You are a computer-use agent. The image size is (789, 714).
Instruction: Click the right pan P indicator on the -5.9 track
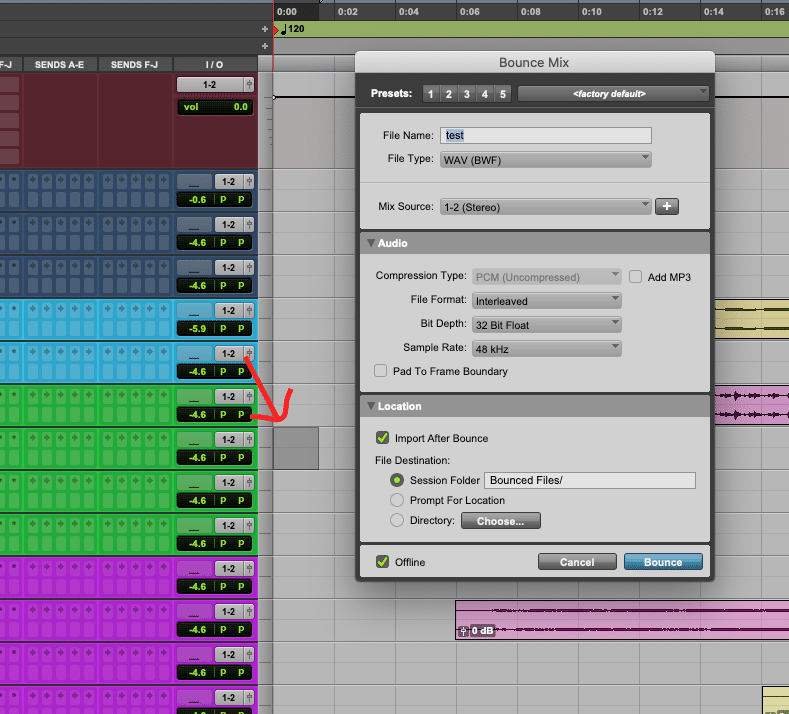pyautogui.click(x=241, y=329)
